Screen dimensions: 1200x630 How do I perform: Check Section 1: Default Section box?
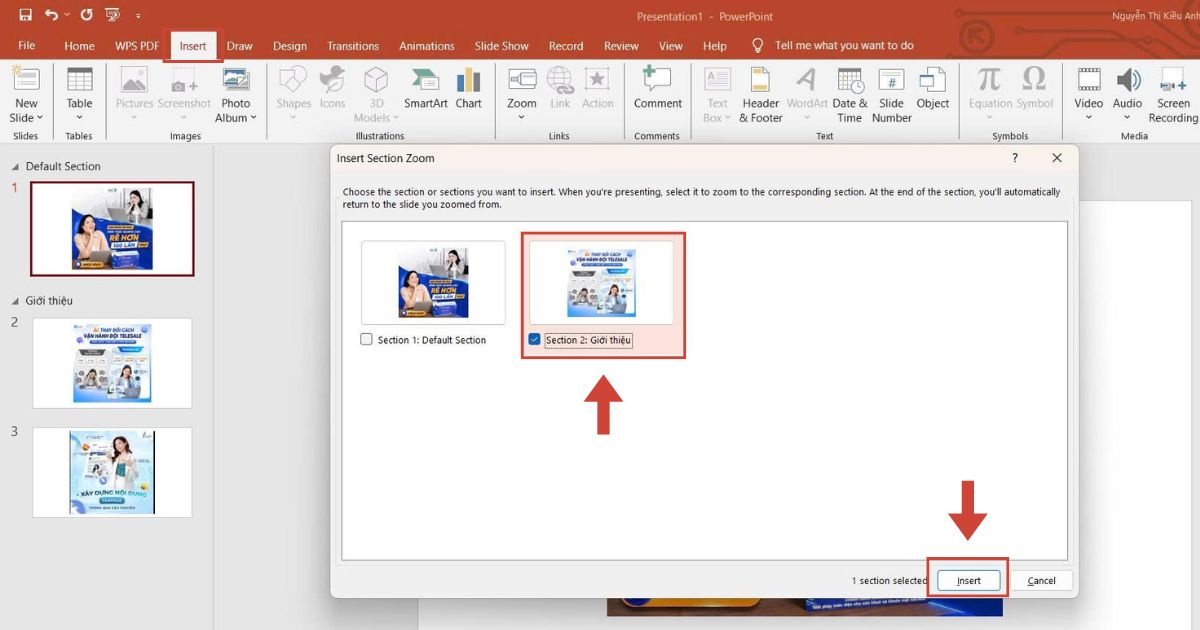[366, 340]
